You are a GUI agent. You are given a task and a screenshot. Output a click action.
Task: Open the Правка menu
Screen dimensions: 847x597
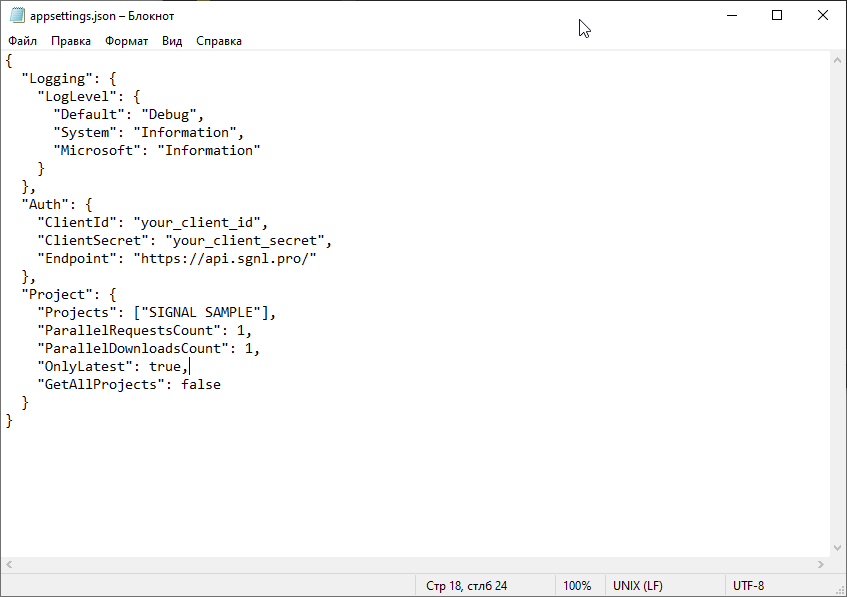(70, 41)
